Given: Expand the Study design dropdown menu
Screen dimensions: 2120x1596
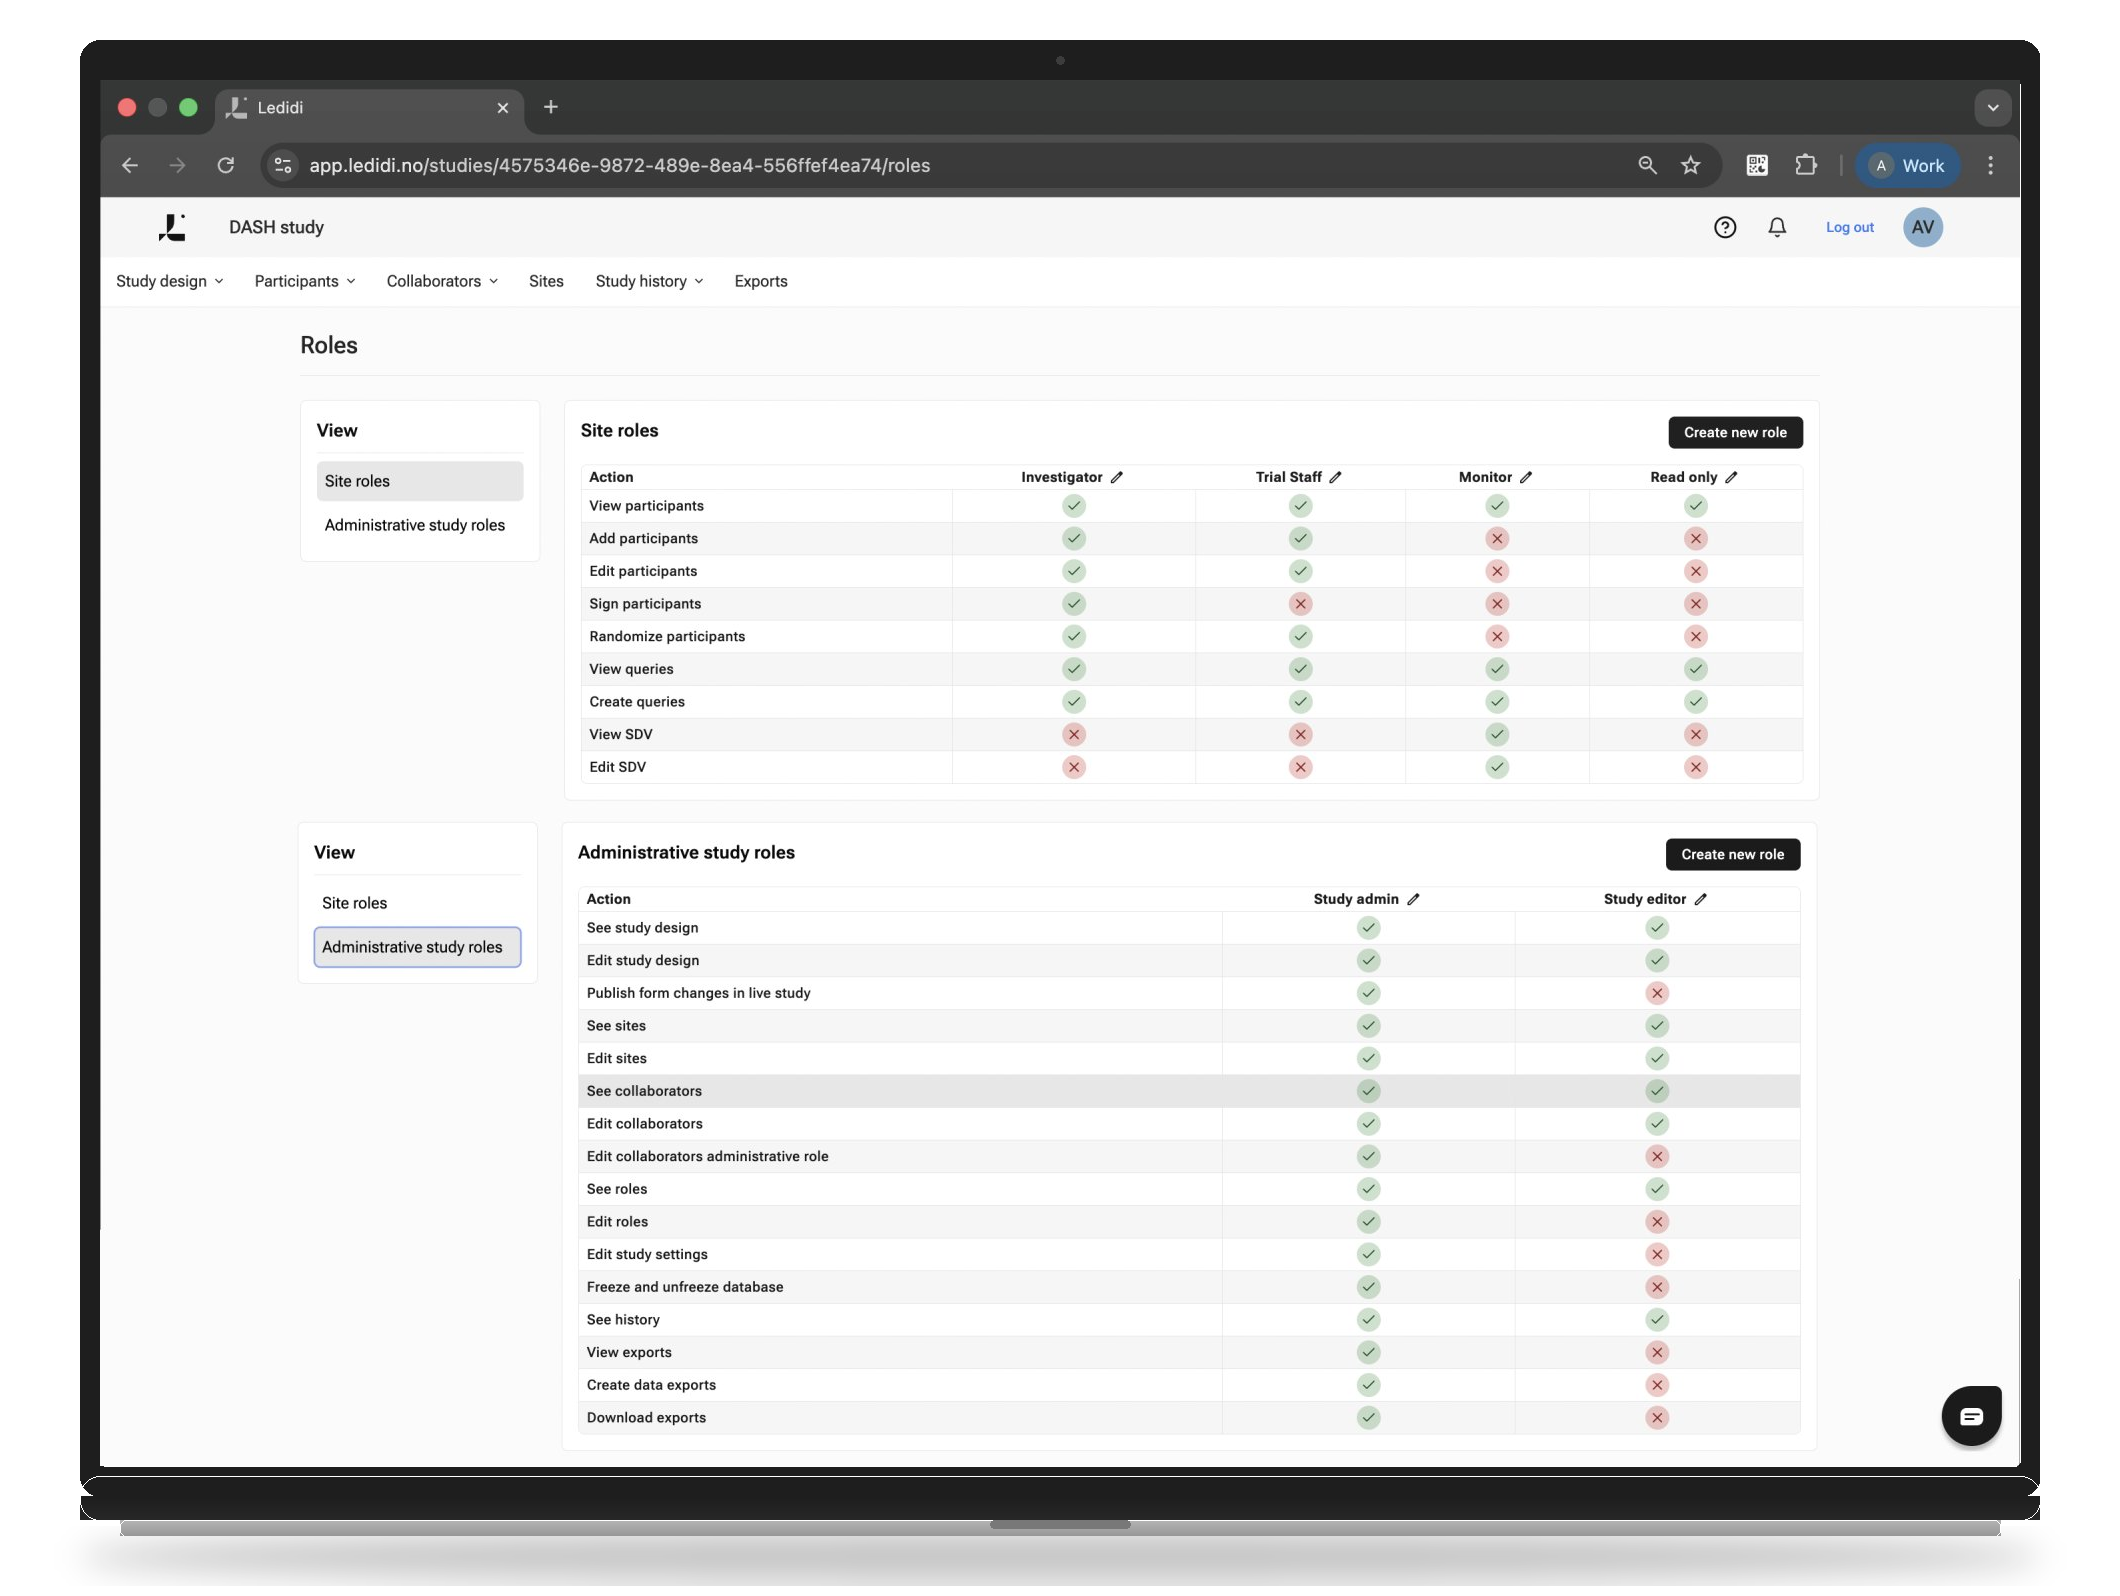Looking at the screenshot, I should click(169, 282).
